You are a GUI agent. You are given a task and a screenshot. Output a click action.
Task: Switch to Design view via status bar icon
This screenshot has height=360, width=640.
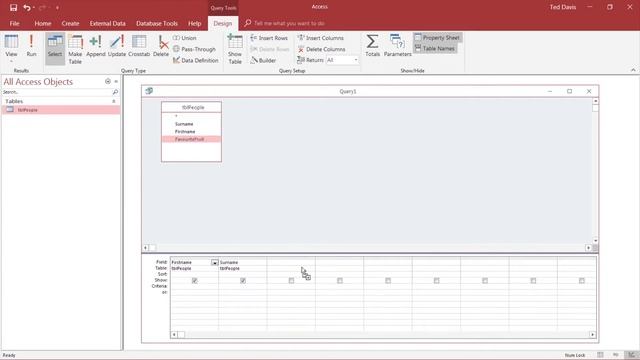631,355
